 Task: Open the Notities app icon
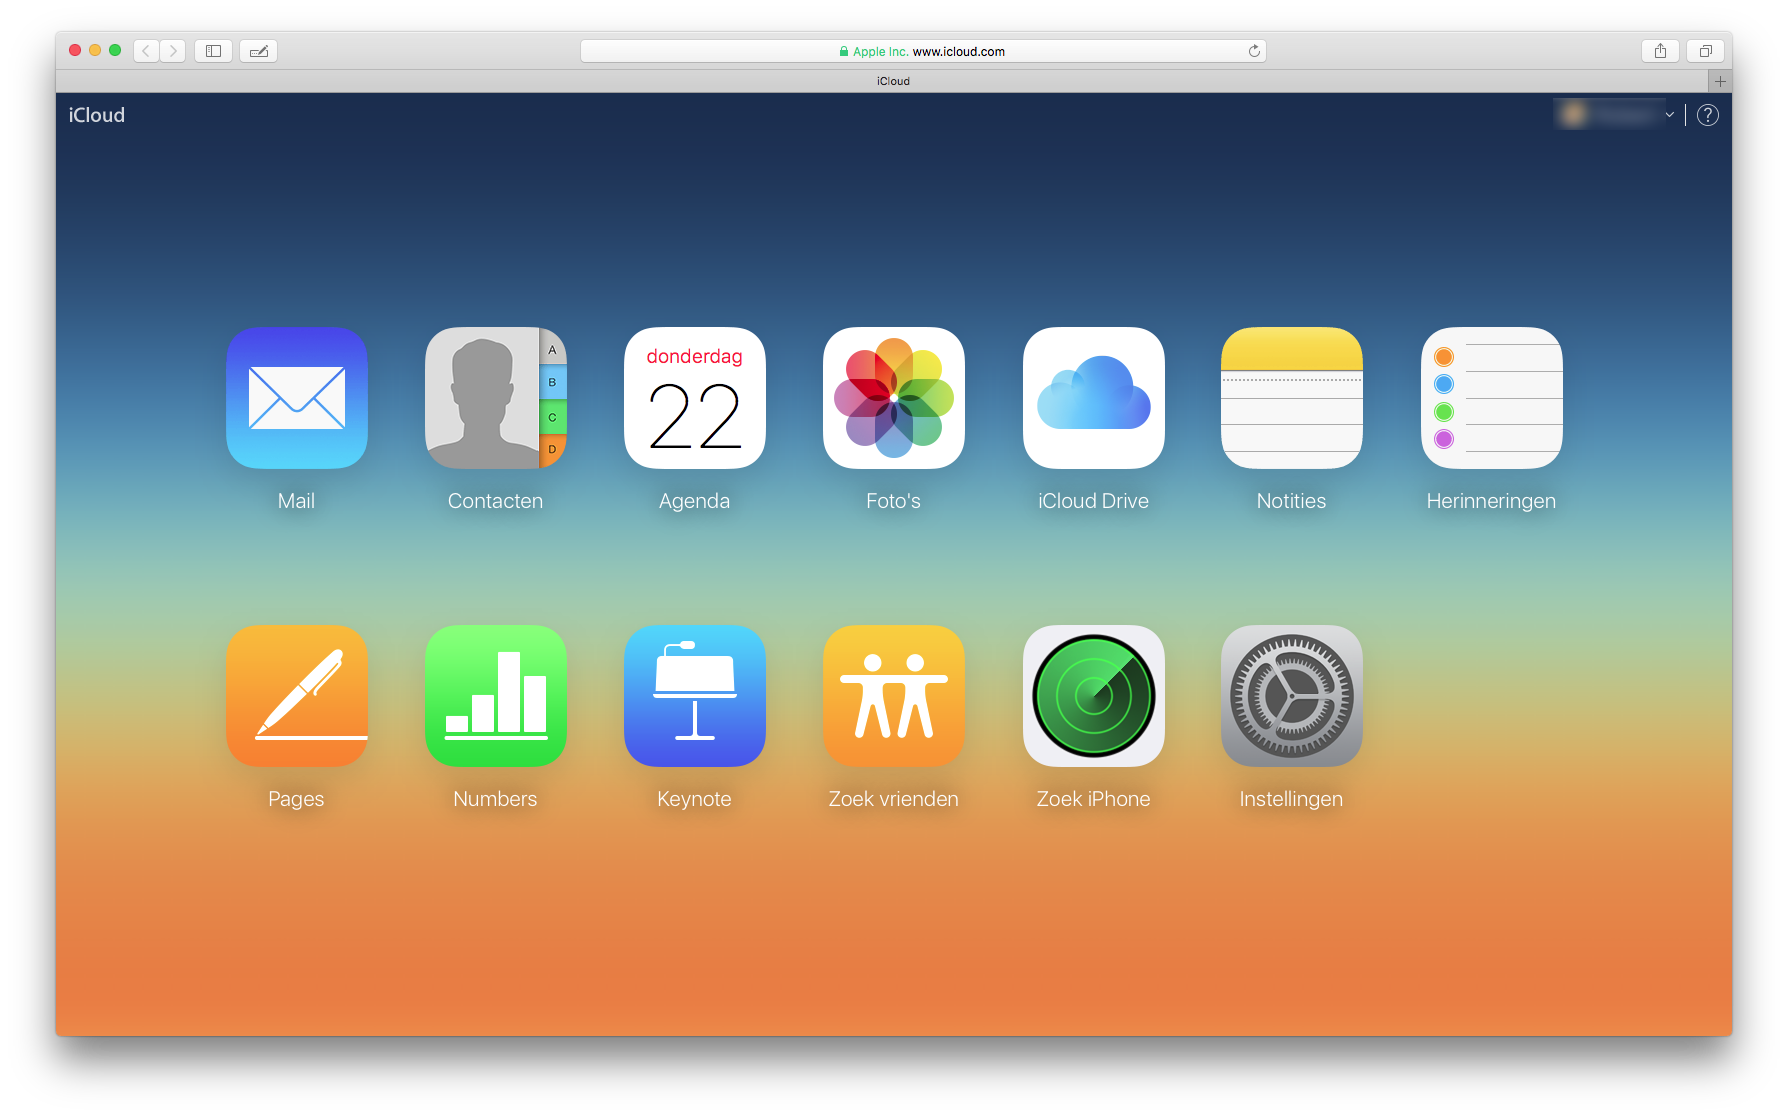click(x=1292, y=398)
